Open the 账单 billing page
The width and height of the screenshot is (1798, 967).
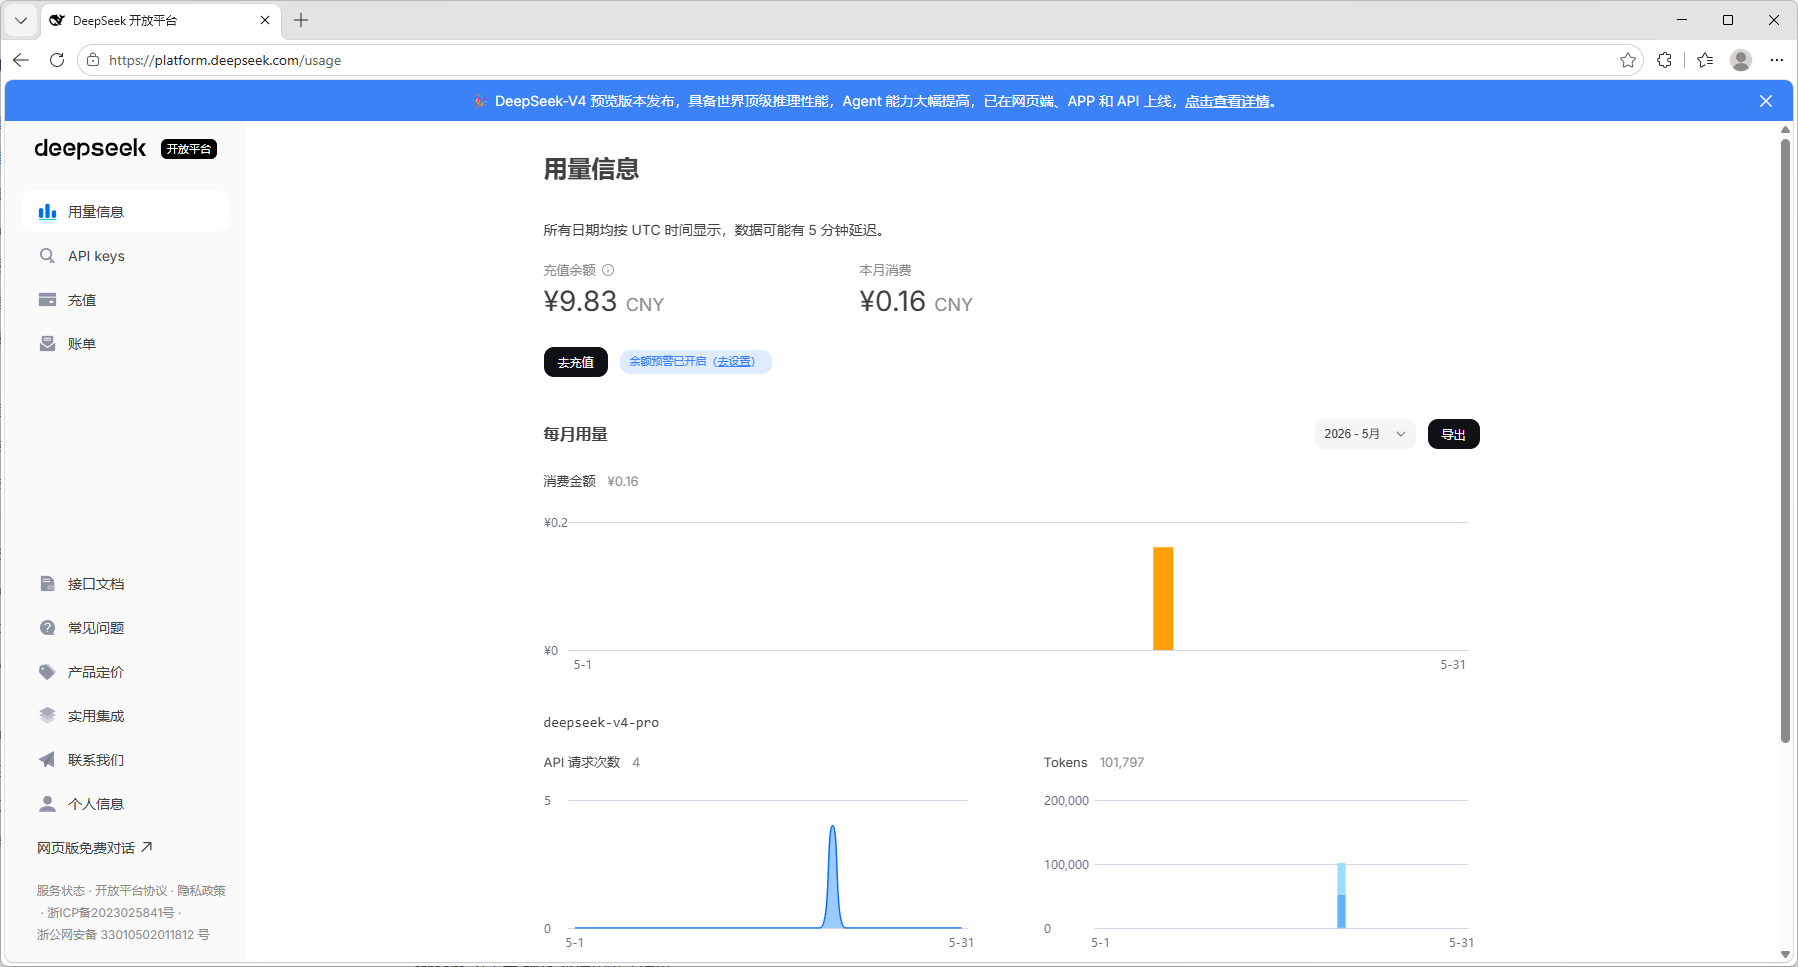[x=125, y=344]
